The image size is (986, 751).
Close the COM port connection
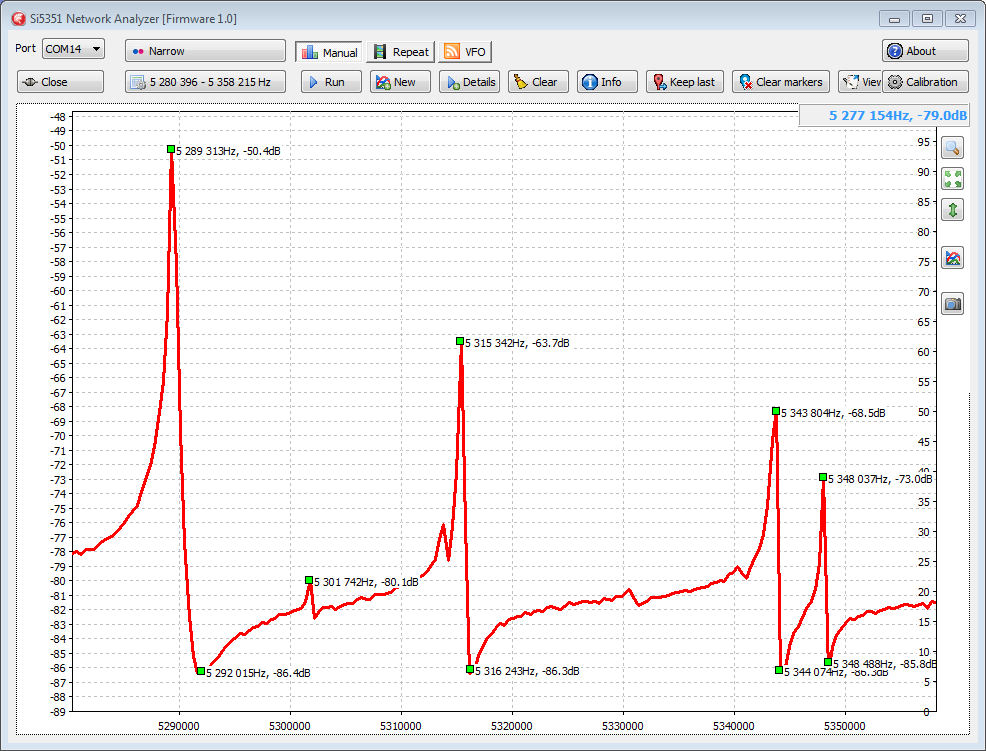60,82
